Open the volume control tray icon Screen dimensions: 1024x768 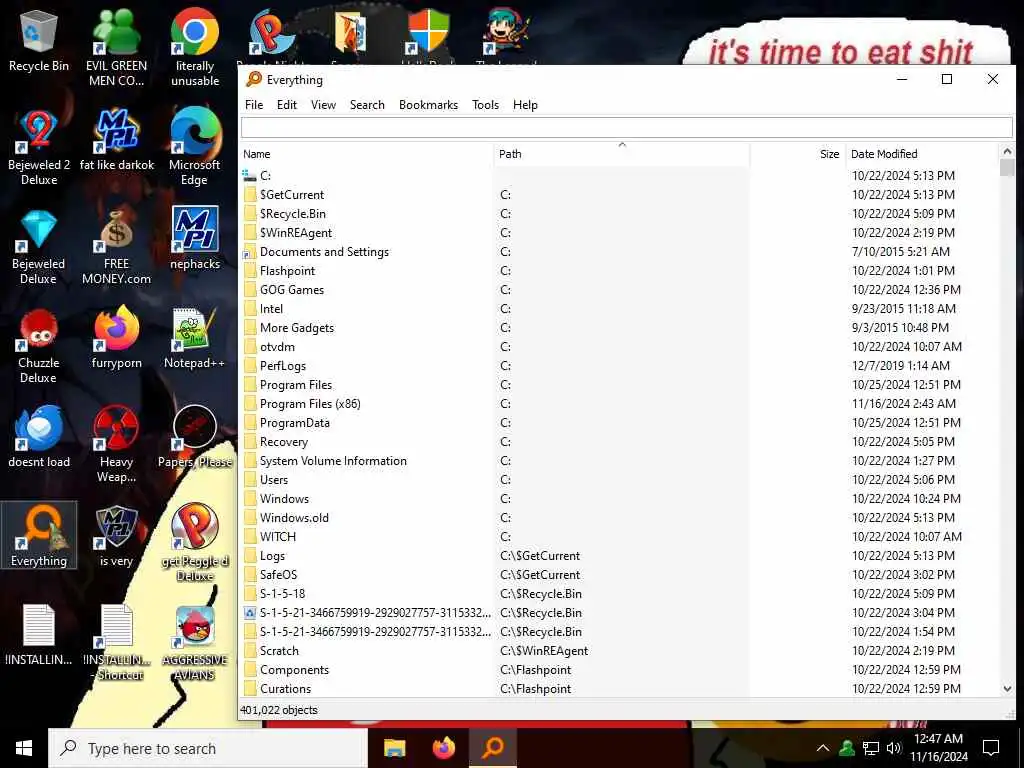(893, 748)
